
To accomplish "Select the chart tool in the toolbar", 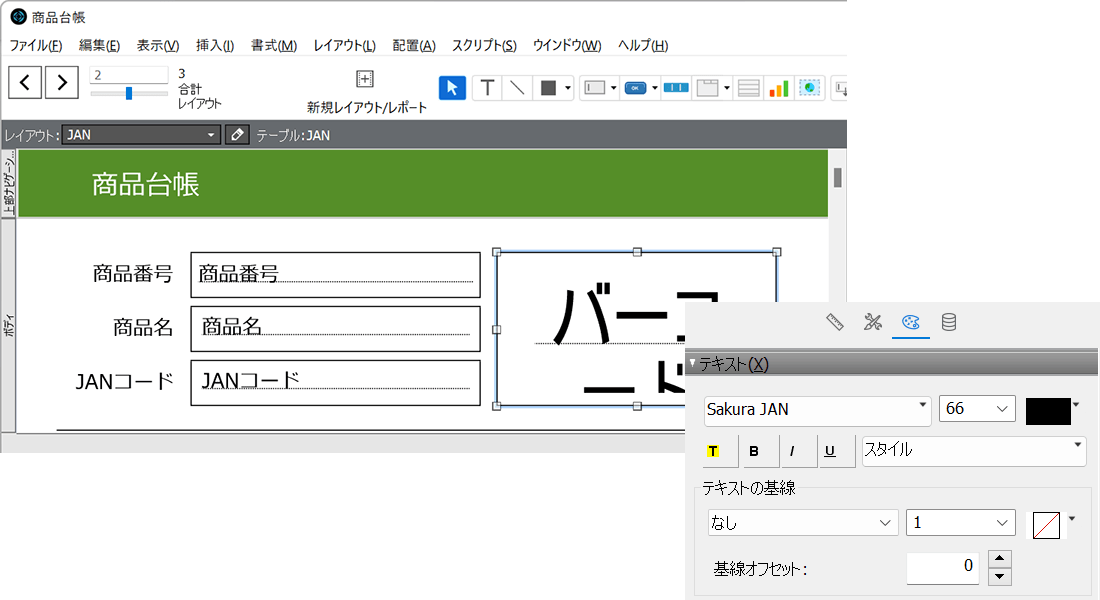I will pyautogui.click(x=778, y=87).
